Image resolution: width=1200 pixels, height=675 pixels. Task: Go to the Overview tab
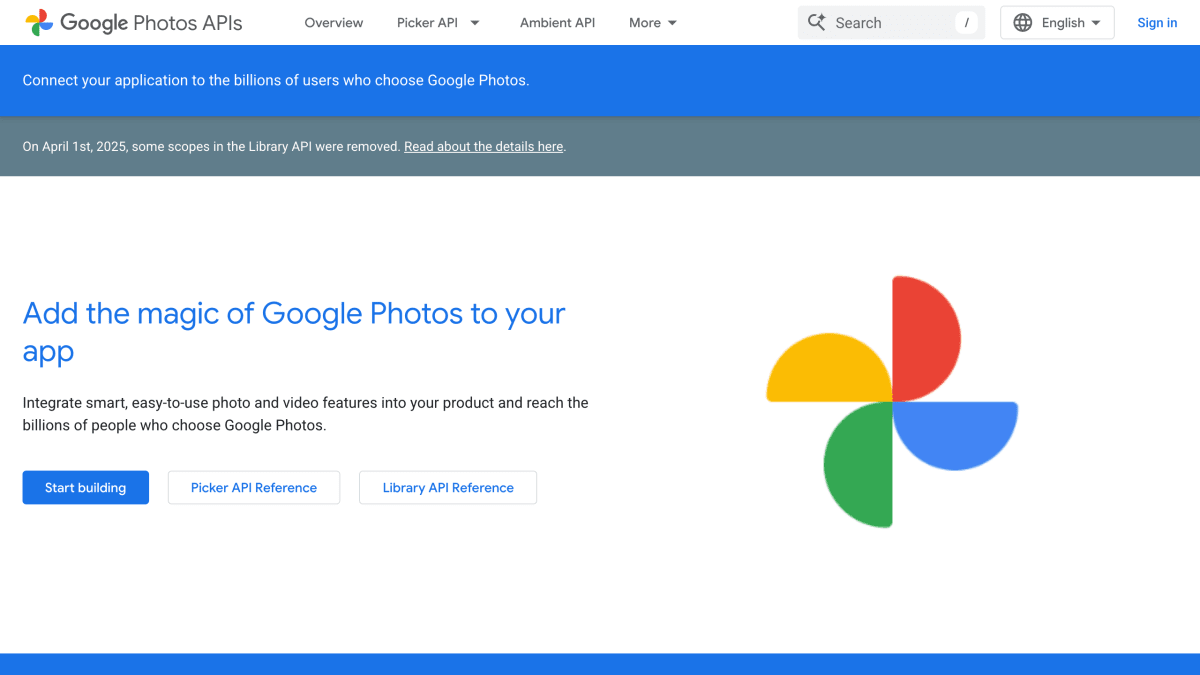point(334,22)
